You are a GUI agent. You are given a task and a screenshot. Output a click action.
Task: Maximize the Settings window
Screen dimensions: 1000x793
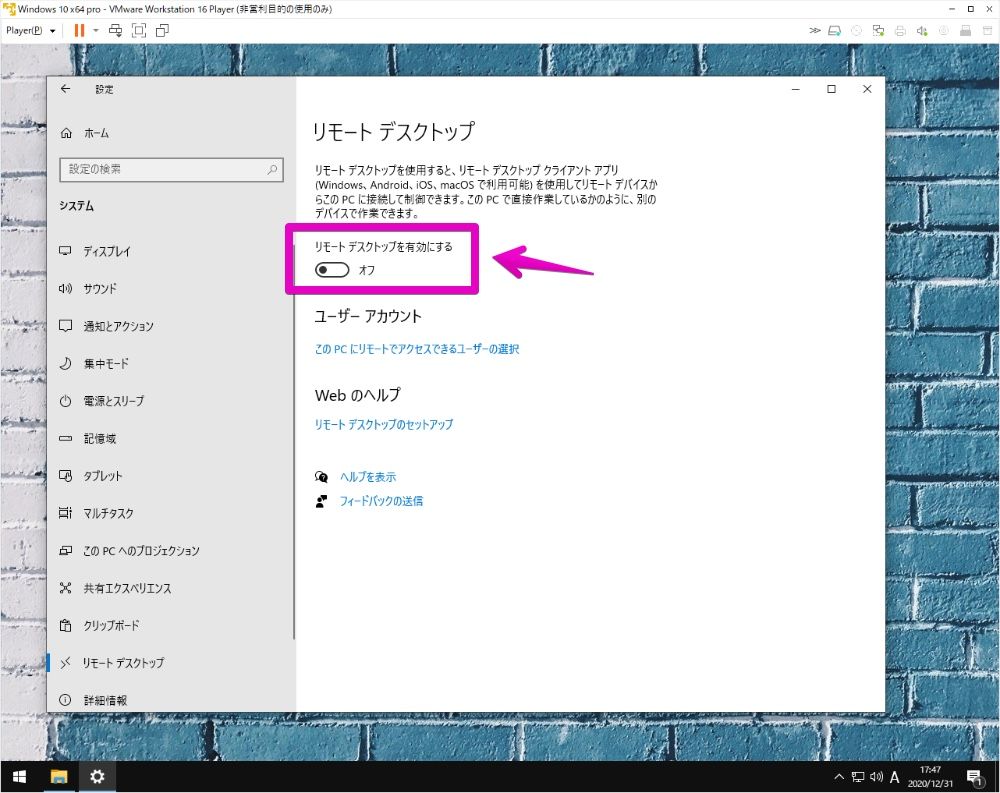pos(831,89)
